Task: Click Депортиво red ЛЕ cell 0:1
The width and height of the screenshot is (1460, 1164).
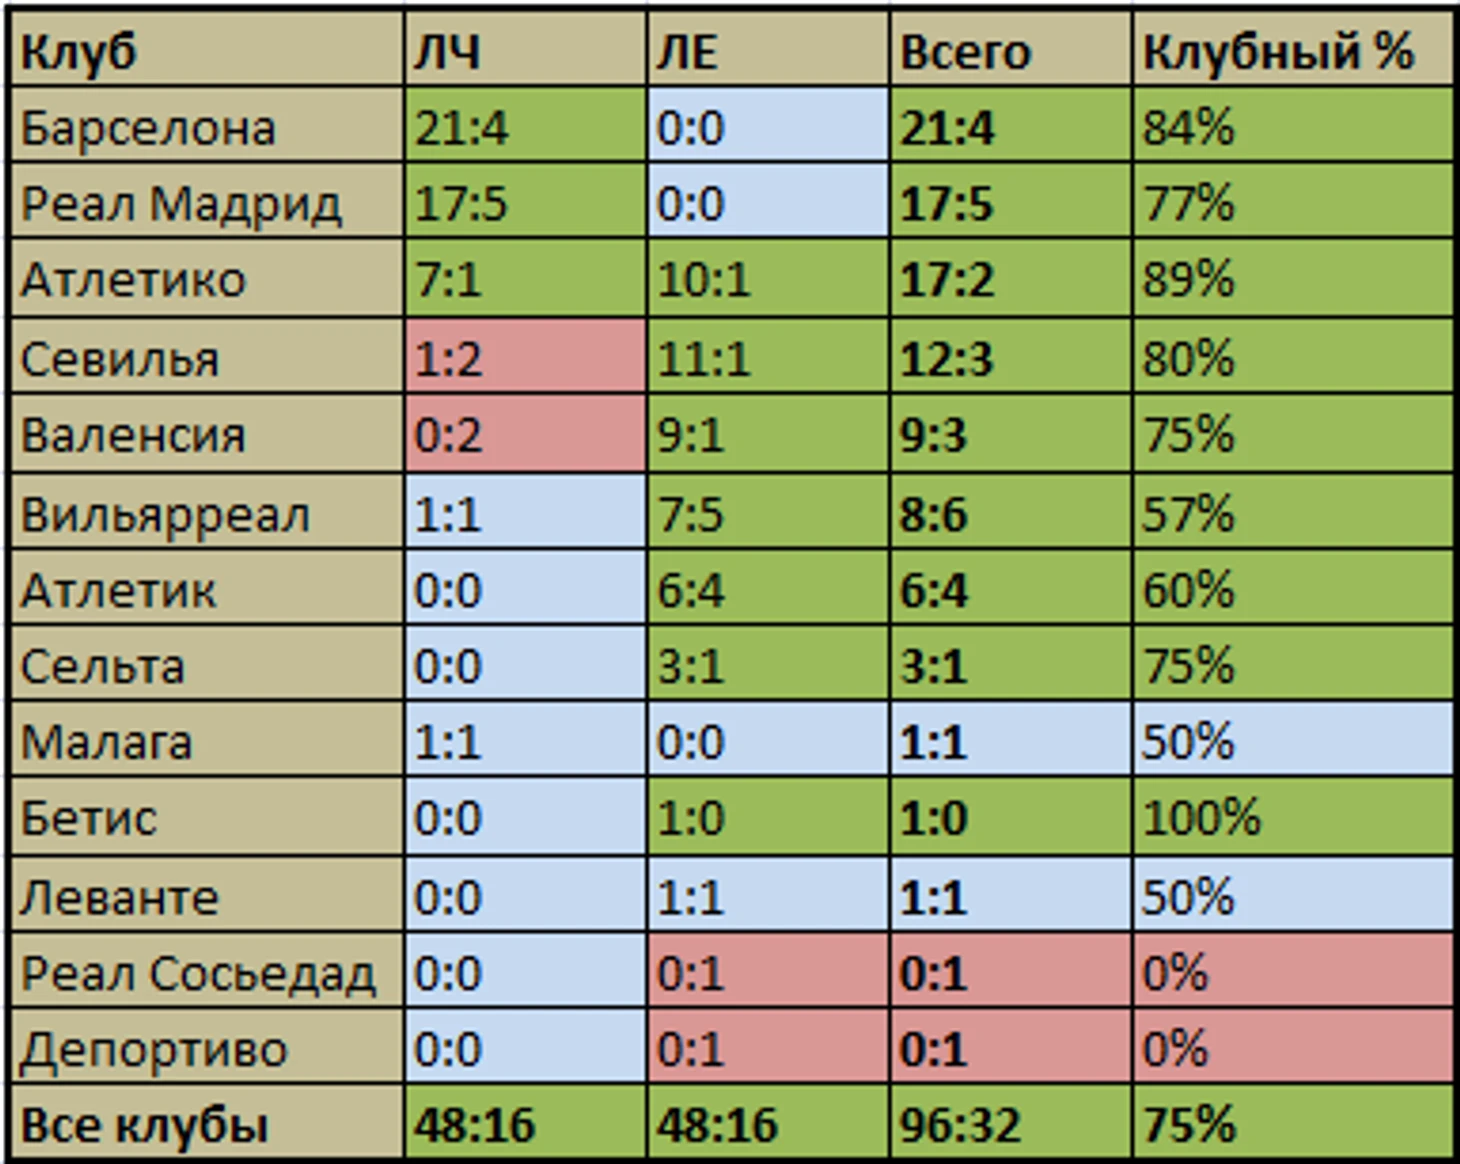Action: point(768,1047)
